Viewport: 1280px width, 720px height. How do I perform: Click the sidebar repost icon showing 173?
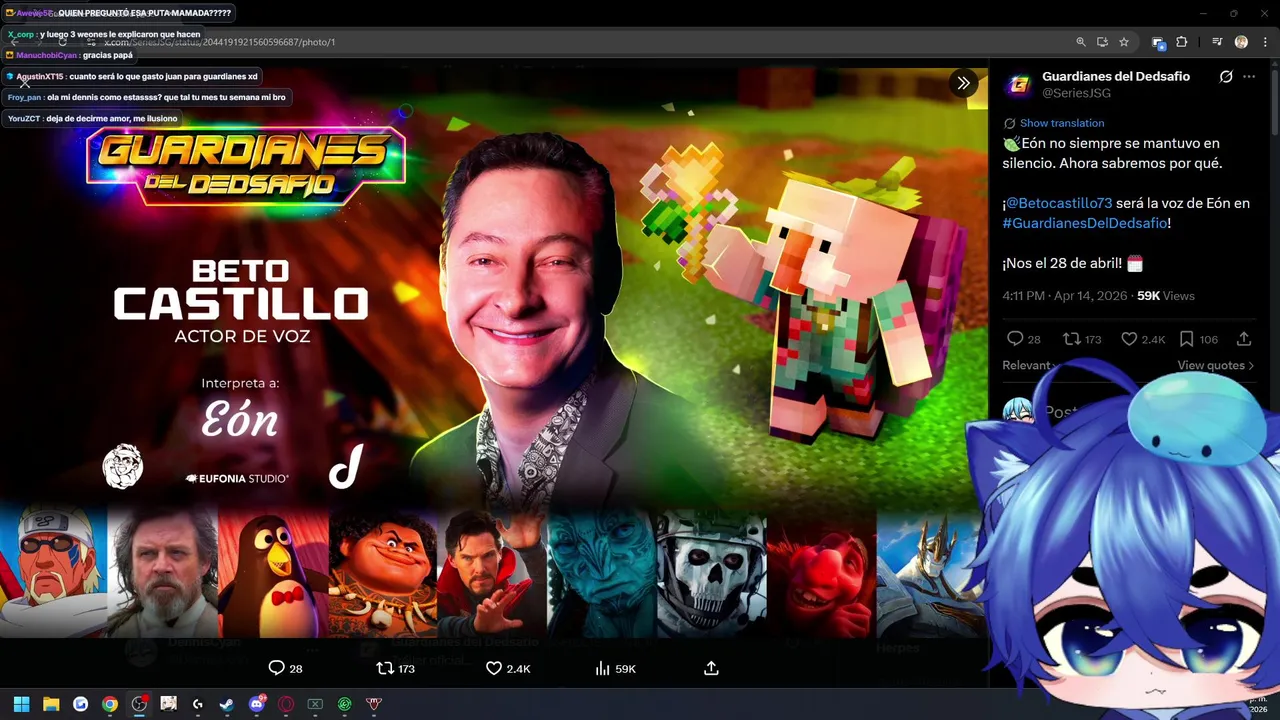[1081, 339]
